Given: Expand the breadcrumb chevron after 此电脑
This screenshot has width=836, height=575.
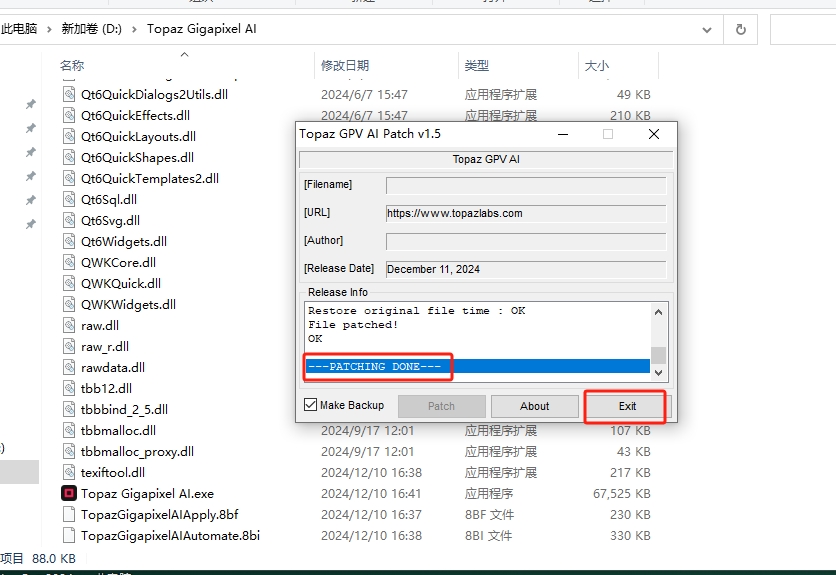Looking at the screenshot, I should pyautogui.click(x=49, y=29).
